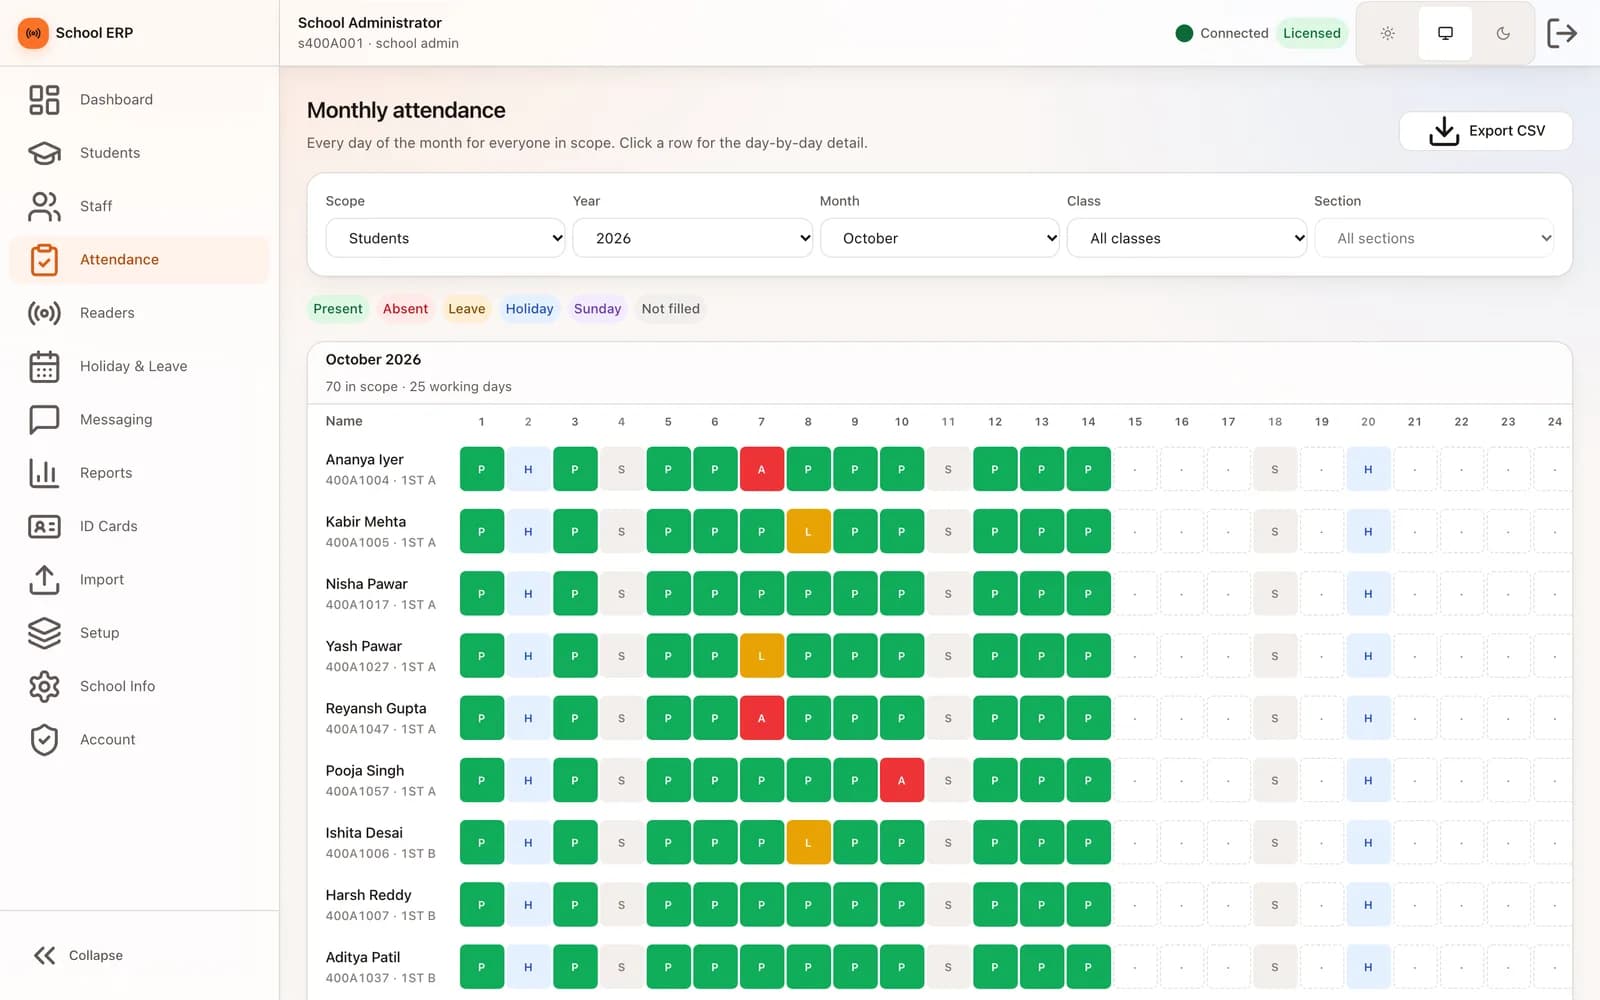
Task: Click the Holiday legend chip
Action: [x=529, y=309]
